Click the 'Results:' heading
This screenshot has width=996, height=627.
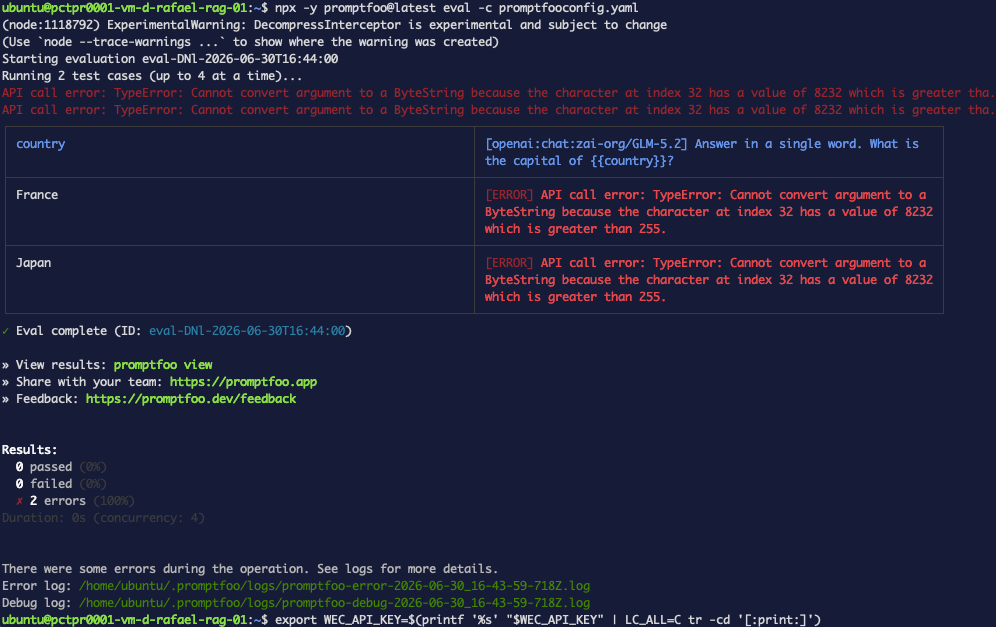coord(29,450)
